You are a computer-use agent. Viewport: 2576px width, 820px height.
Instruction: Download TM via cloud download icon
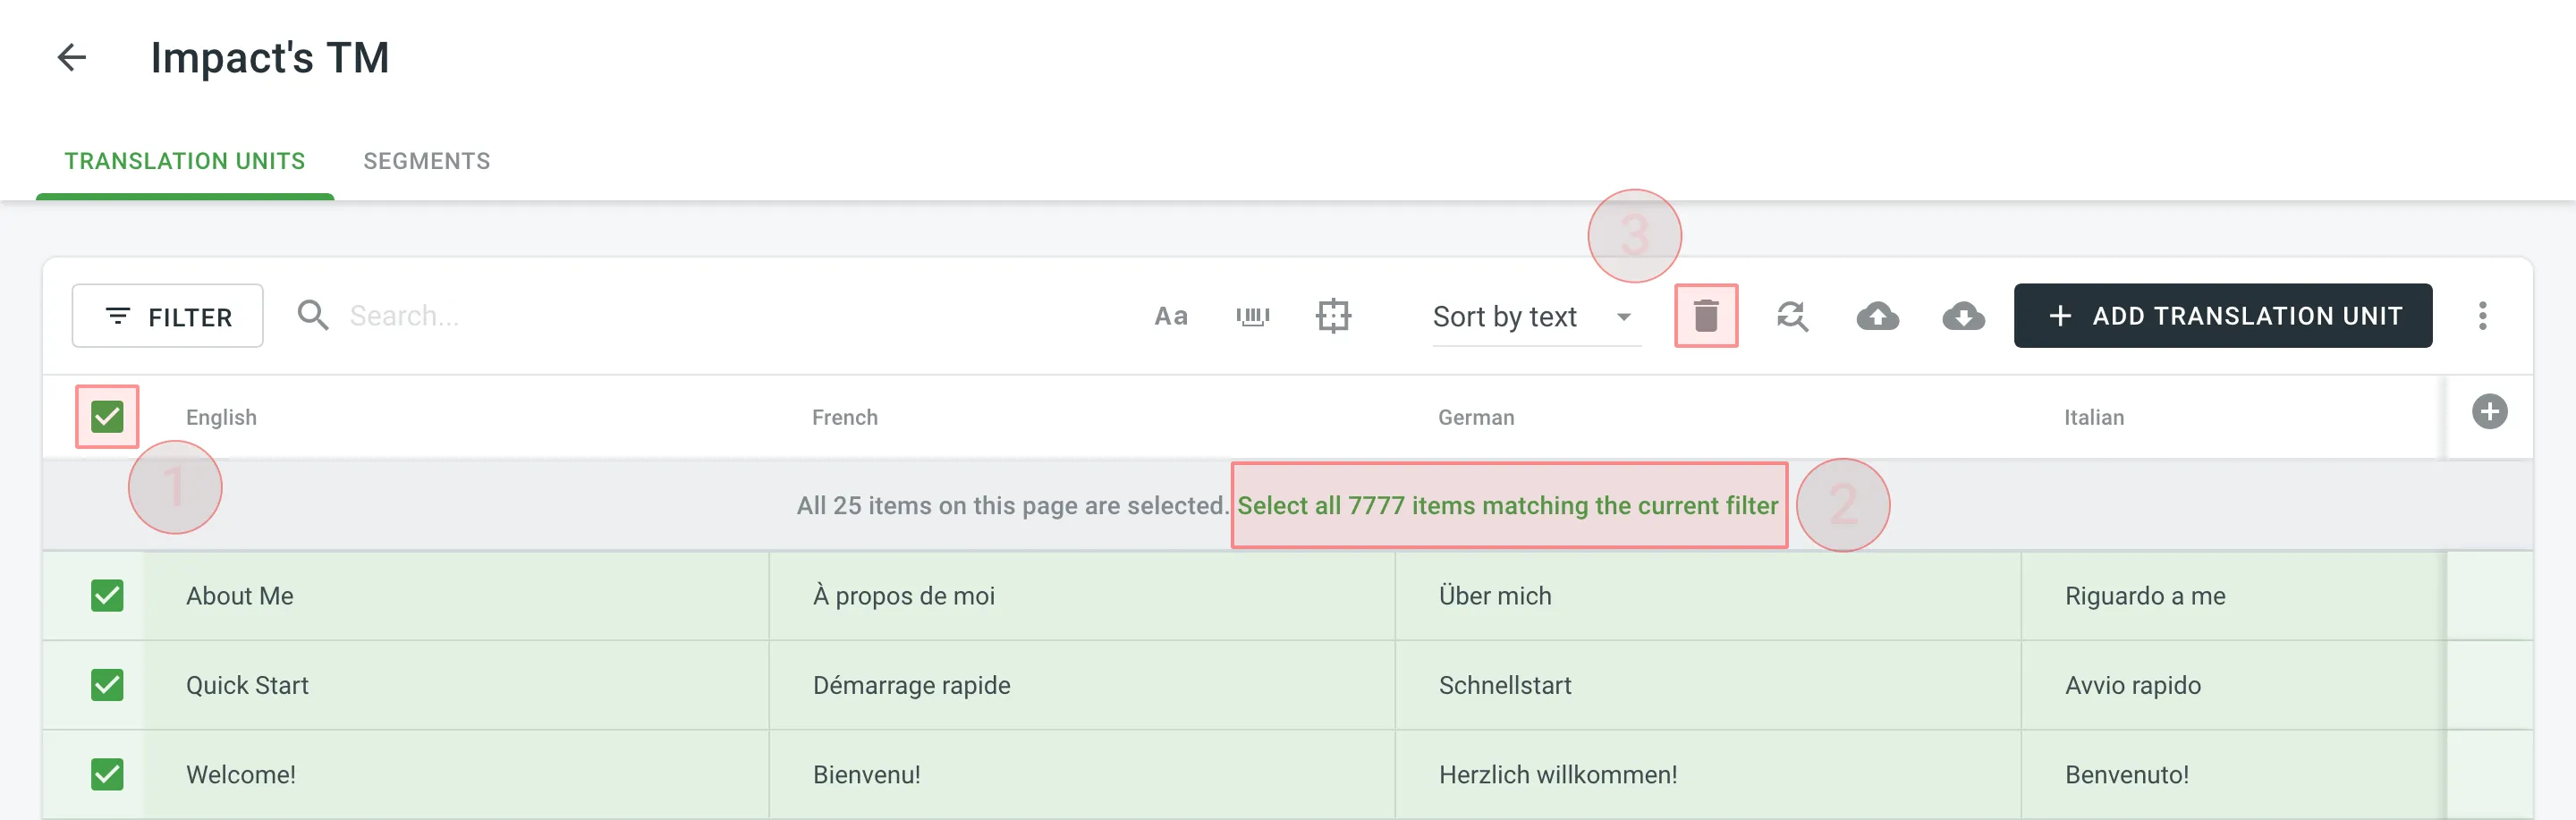click(x=1963, y=316)
